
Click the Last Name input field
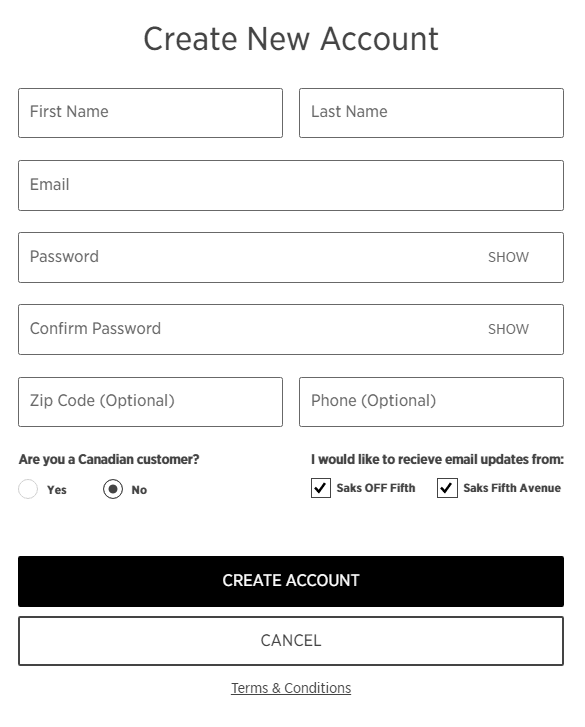click(431, 113)
